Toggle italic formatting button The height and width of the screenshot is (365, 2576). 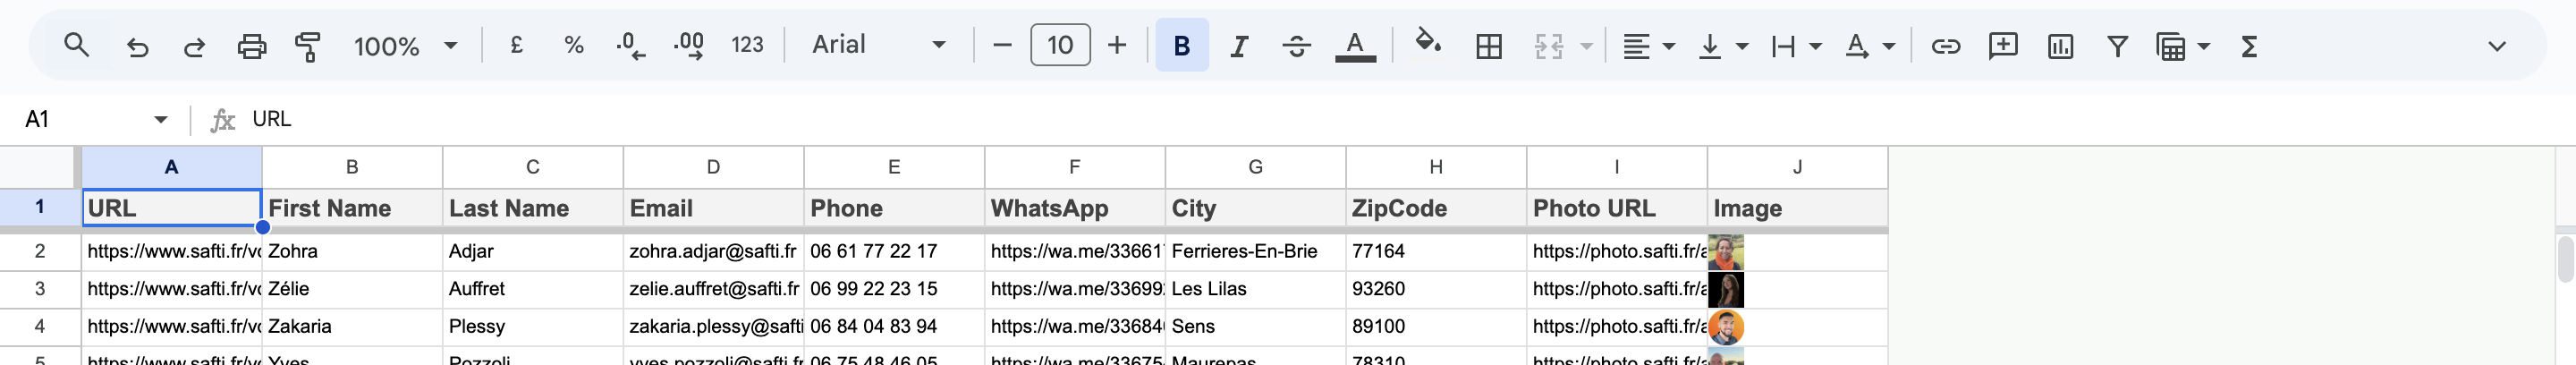[x=1239, y=46]
